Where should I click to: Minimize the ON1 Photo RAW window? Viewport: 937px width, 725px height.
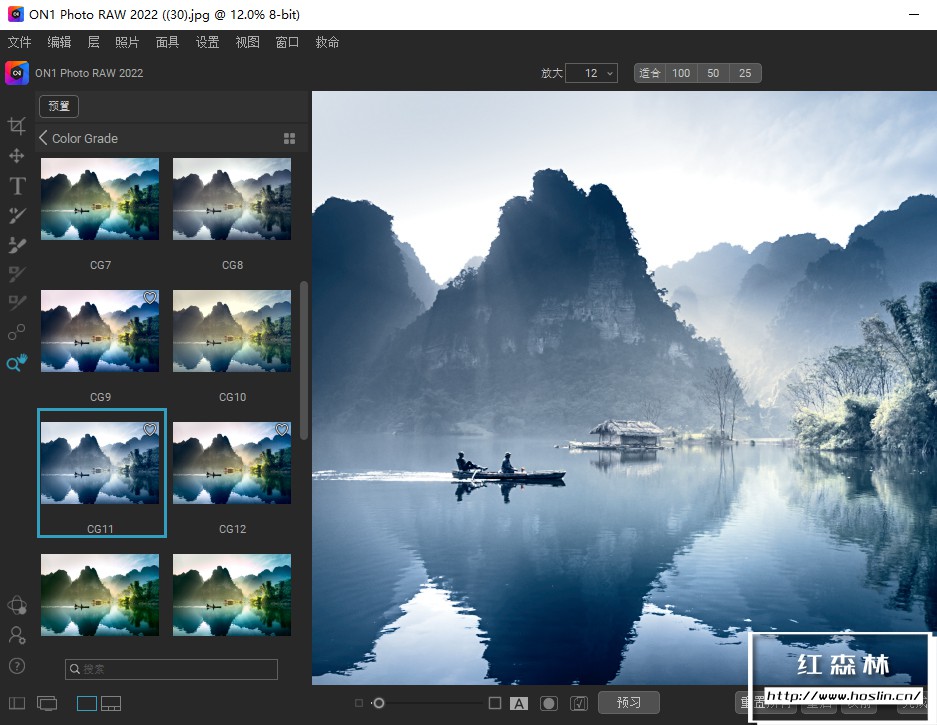tap(914, 14)
